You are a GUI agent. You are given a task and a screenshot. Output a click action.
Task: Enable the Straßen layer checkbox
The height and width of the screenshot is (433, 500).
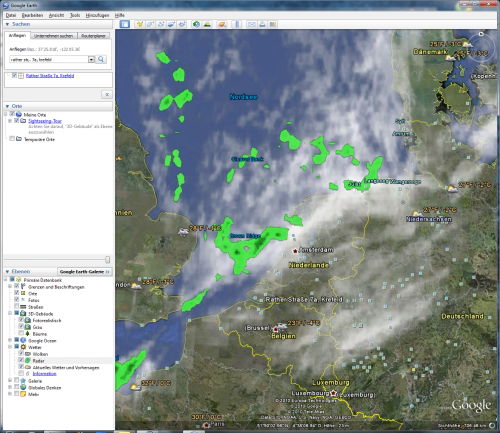coord(17,306)
